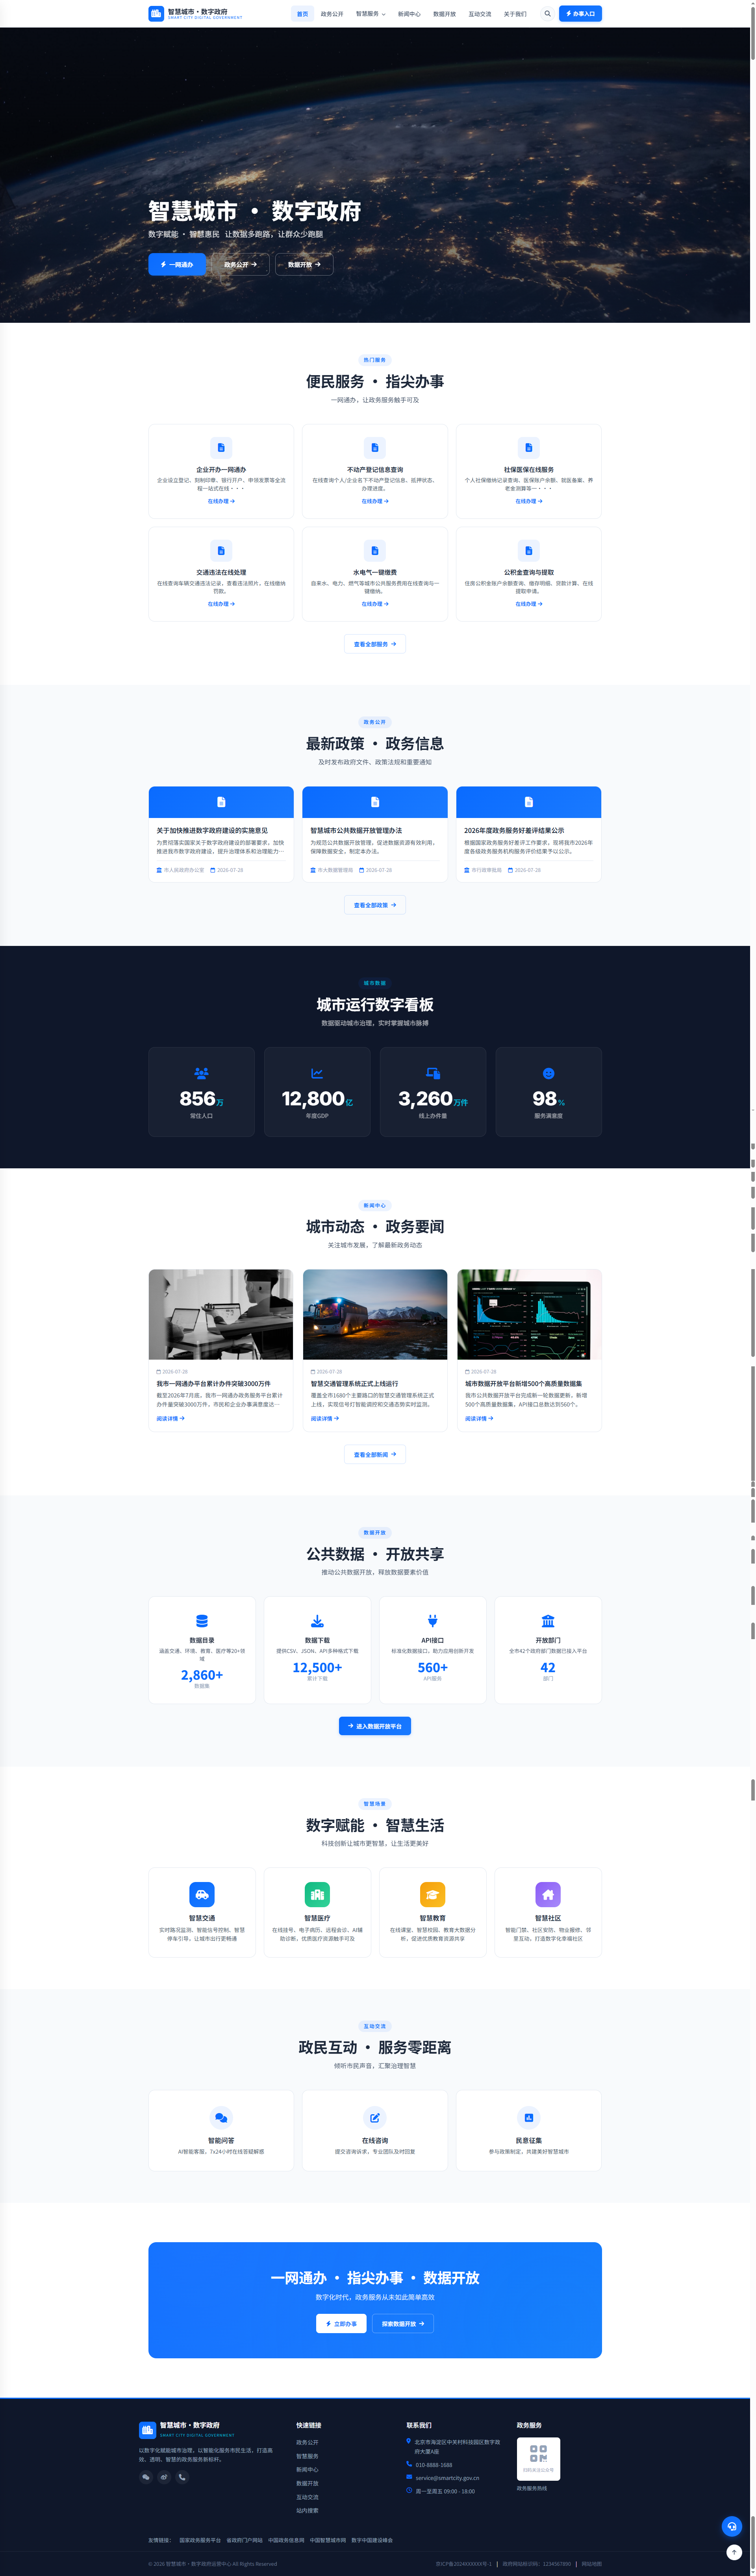Expand the 智慧服务 dropdown in navigation
This screenshot has height=2576, width=756.
click(370, 14)
